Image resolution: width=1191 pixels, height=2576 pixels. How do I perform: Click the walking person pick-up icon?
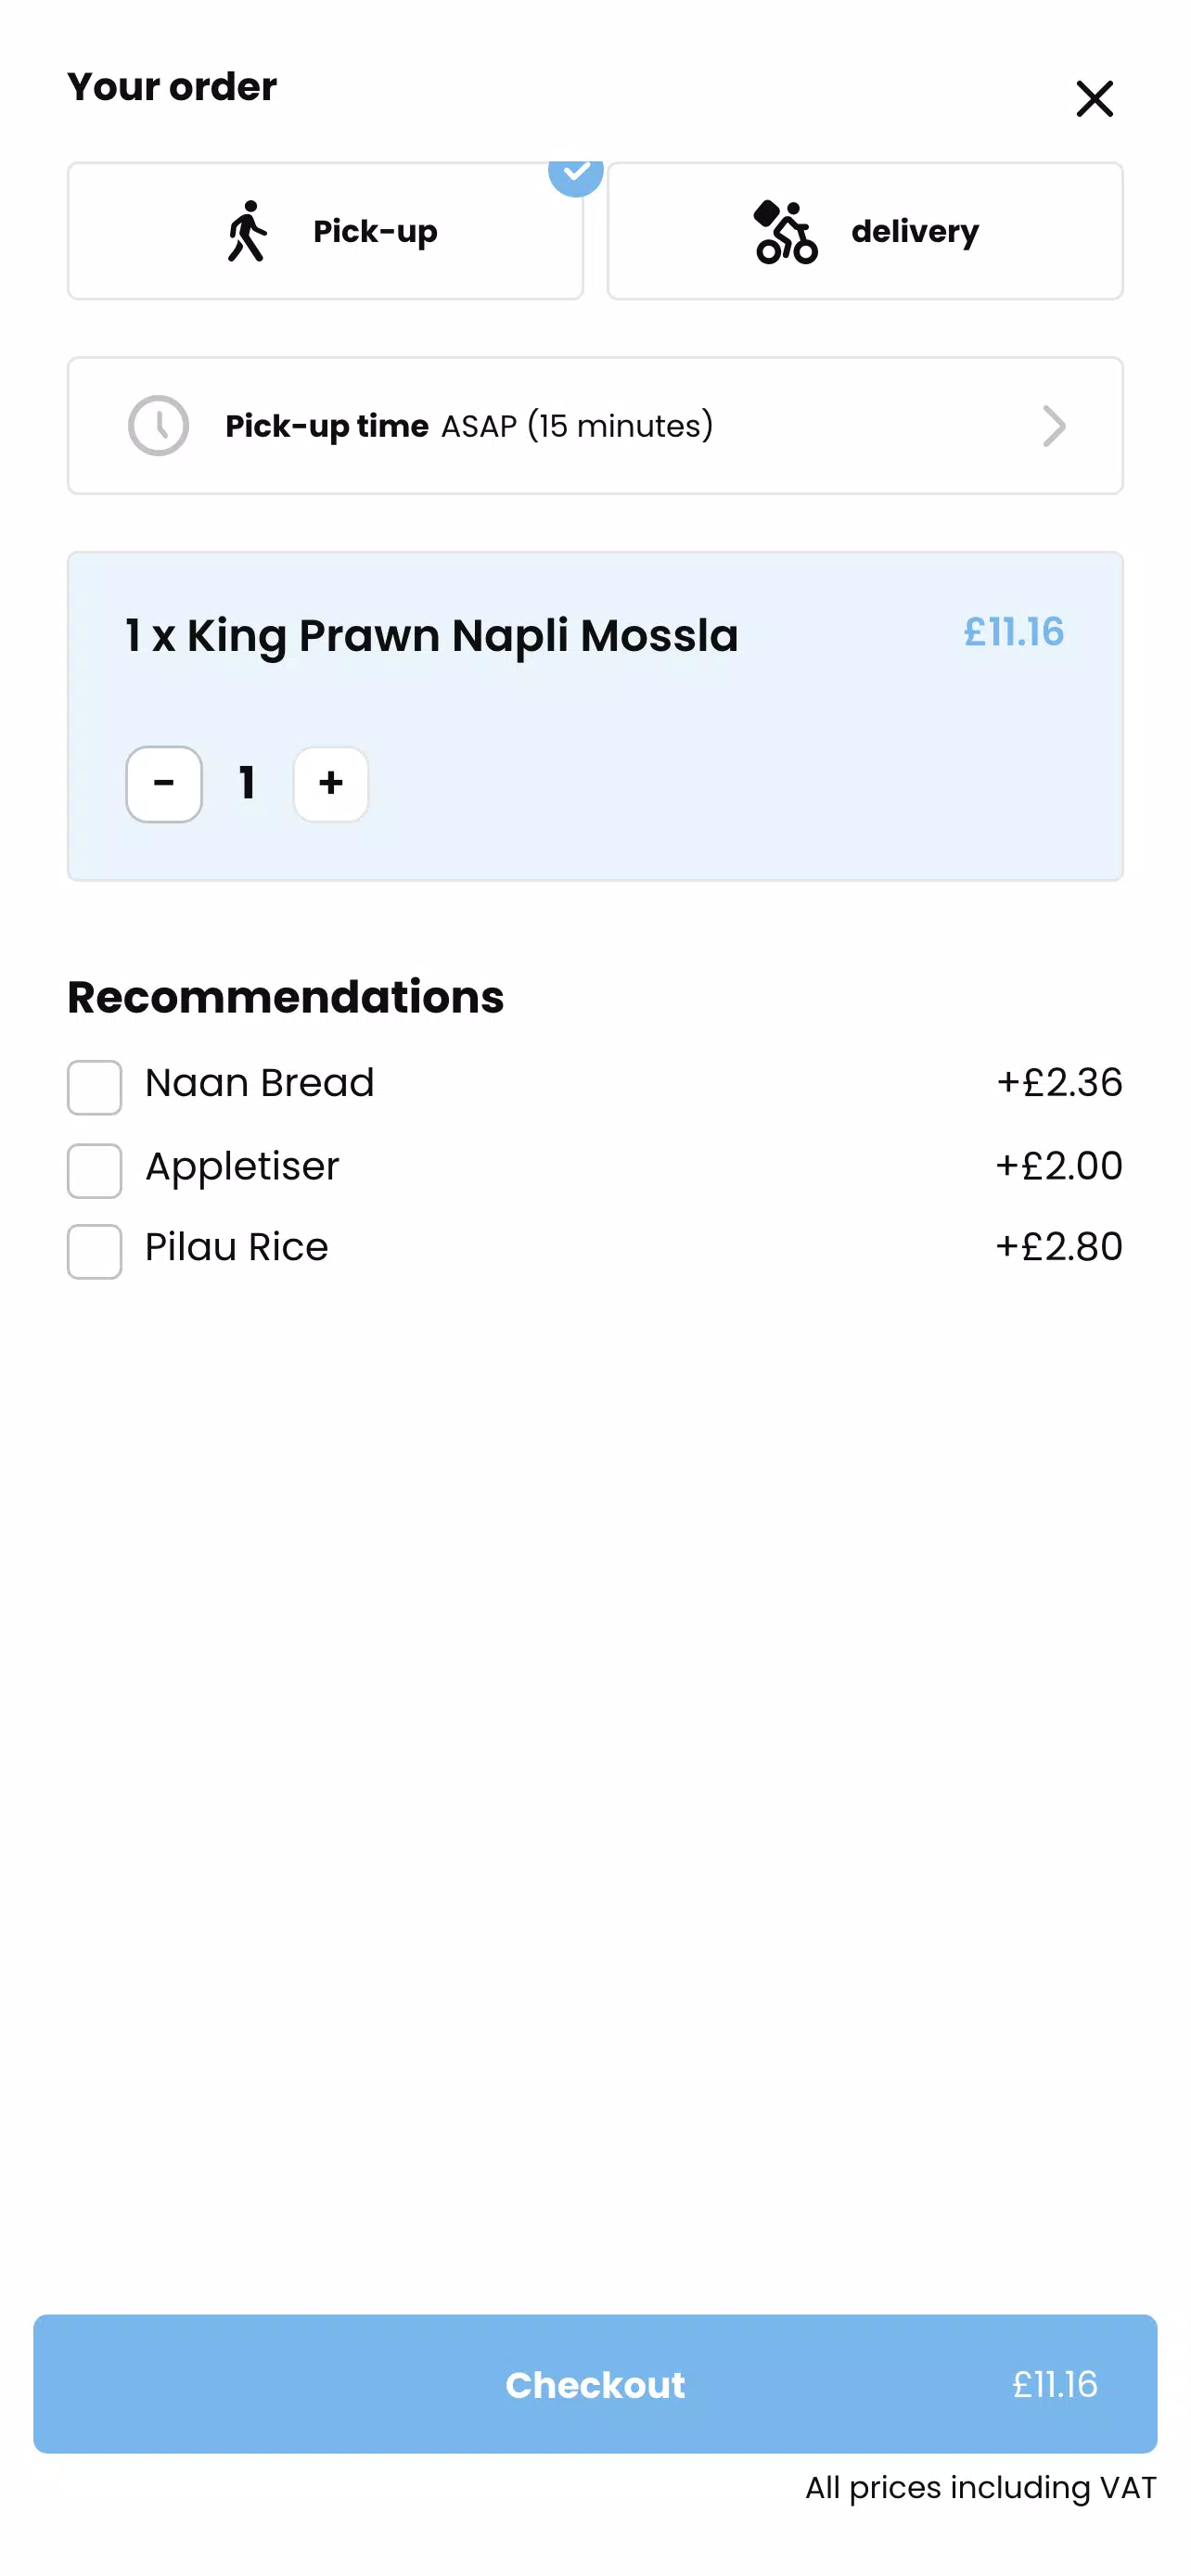tap(247, 231)
